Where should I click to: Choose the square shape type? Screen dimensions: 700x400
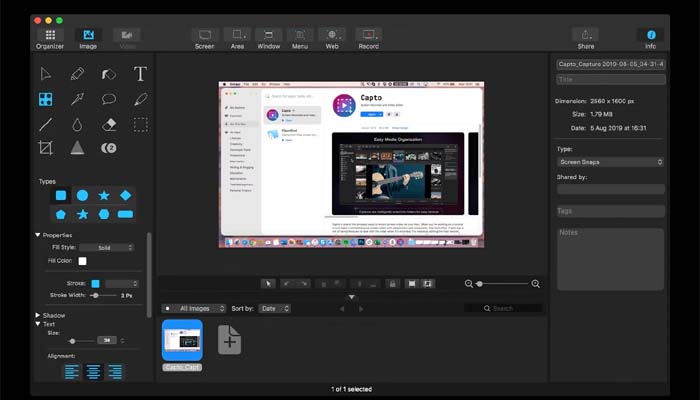click(x=61, y=195)
